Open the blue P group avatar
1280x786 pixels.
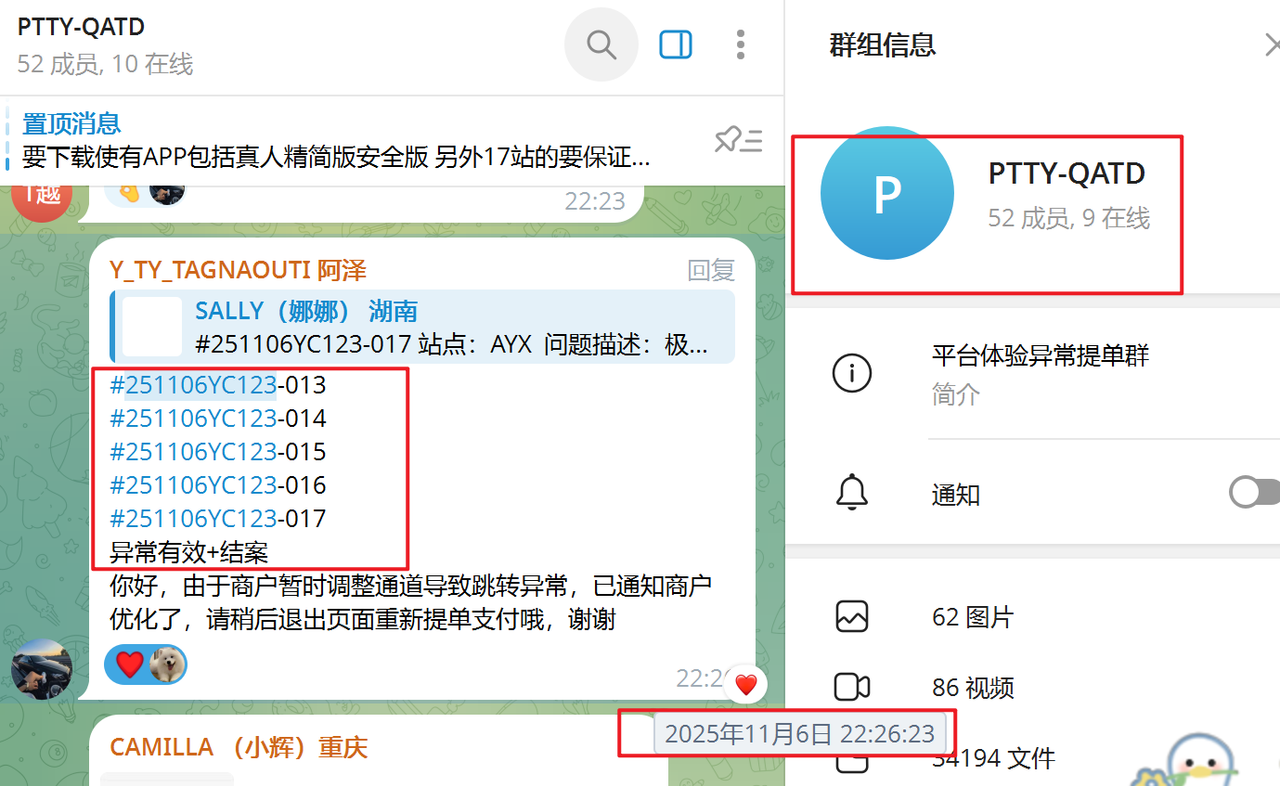click(x=887, y=193)
